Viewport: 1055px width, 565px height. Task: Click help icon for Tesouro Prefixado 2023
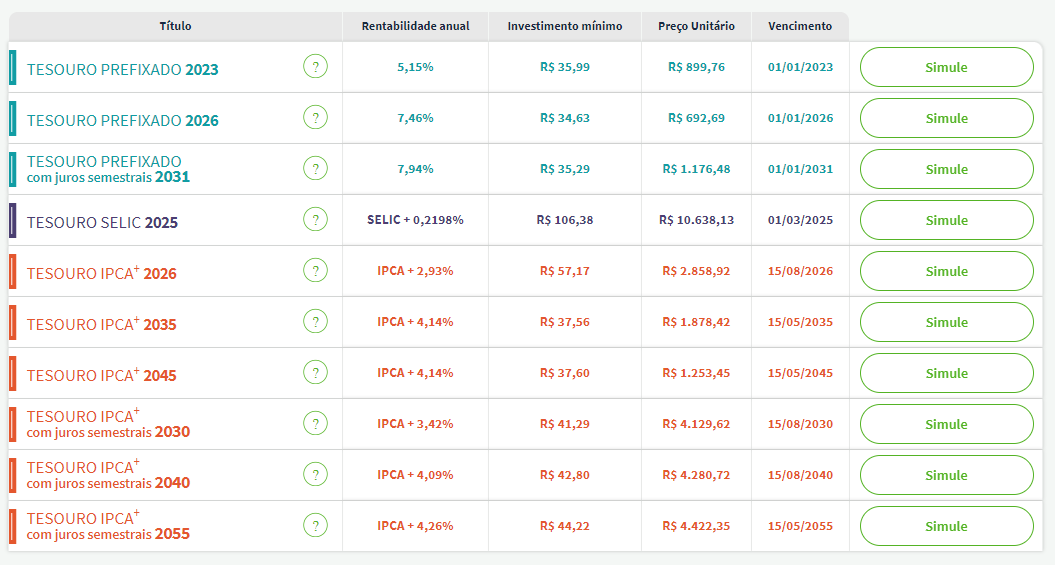pyautogui.click(x=315, y=67)
